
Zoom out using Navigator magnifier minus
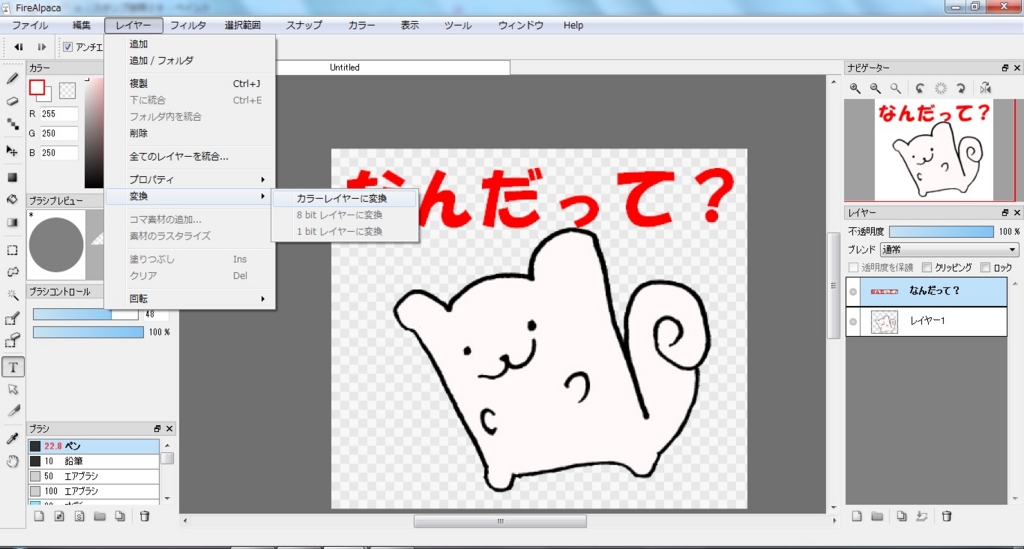(875, 88)
